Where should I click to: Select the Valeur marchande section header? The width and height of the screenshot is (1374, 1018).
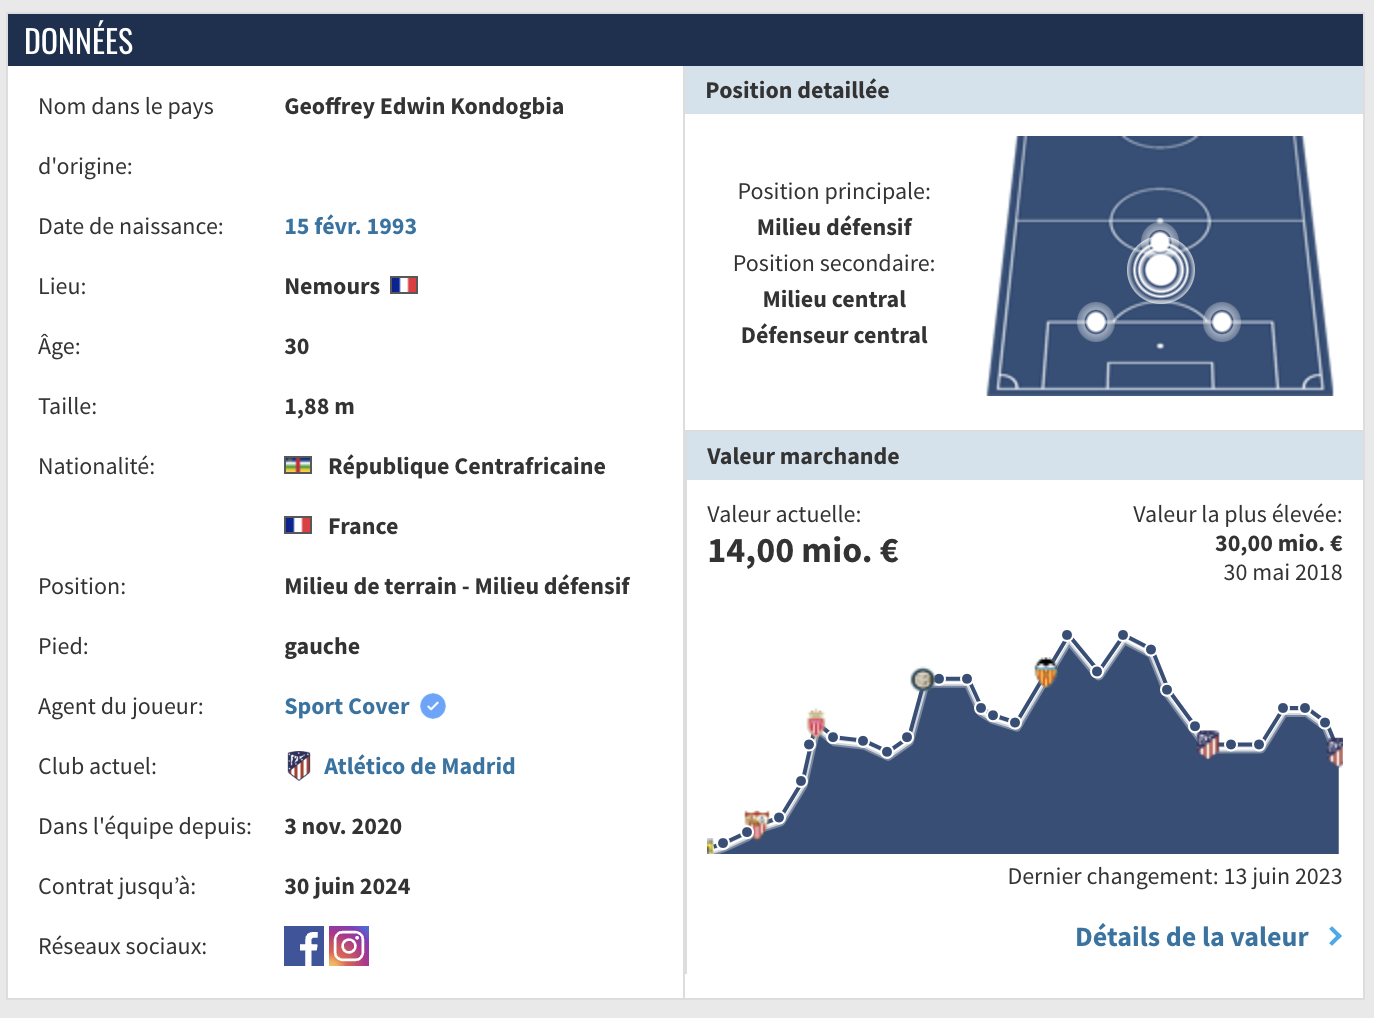tap(803, 456)
